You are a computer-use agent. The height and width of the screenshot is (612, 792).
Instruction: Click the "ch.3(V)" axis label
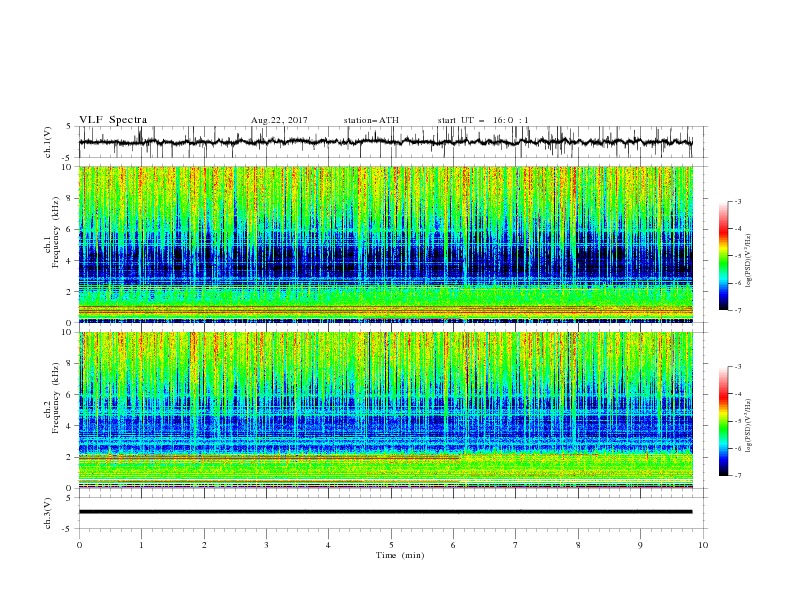[x=48, y=513]
